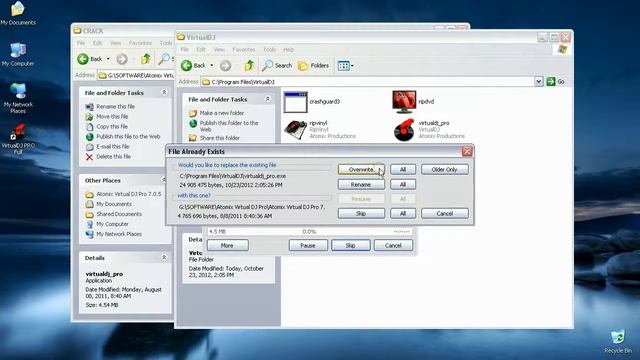Collapse File and Folder Tasks in VirtualDJ window
This screenshot has width=640, height=360.
[x=268, y=99]
